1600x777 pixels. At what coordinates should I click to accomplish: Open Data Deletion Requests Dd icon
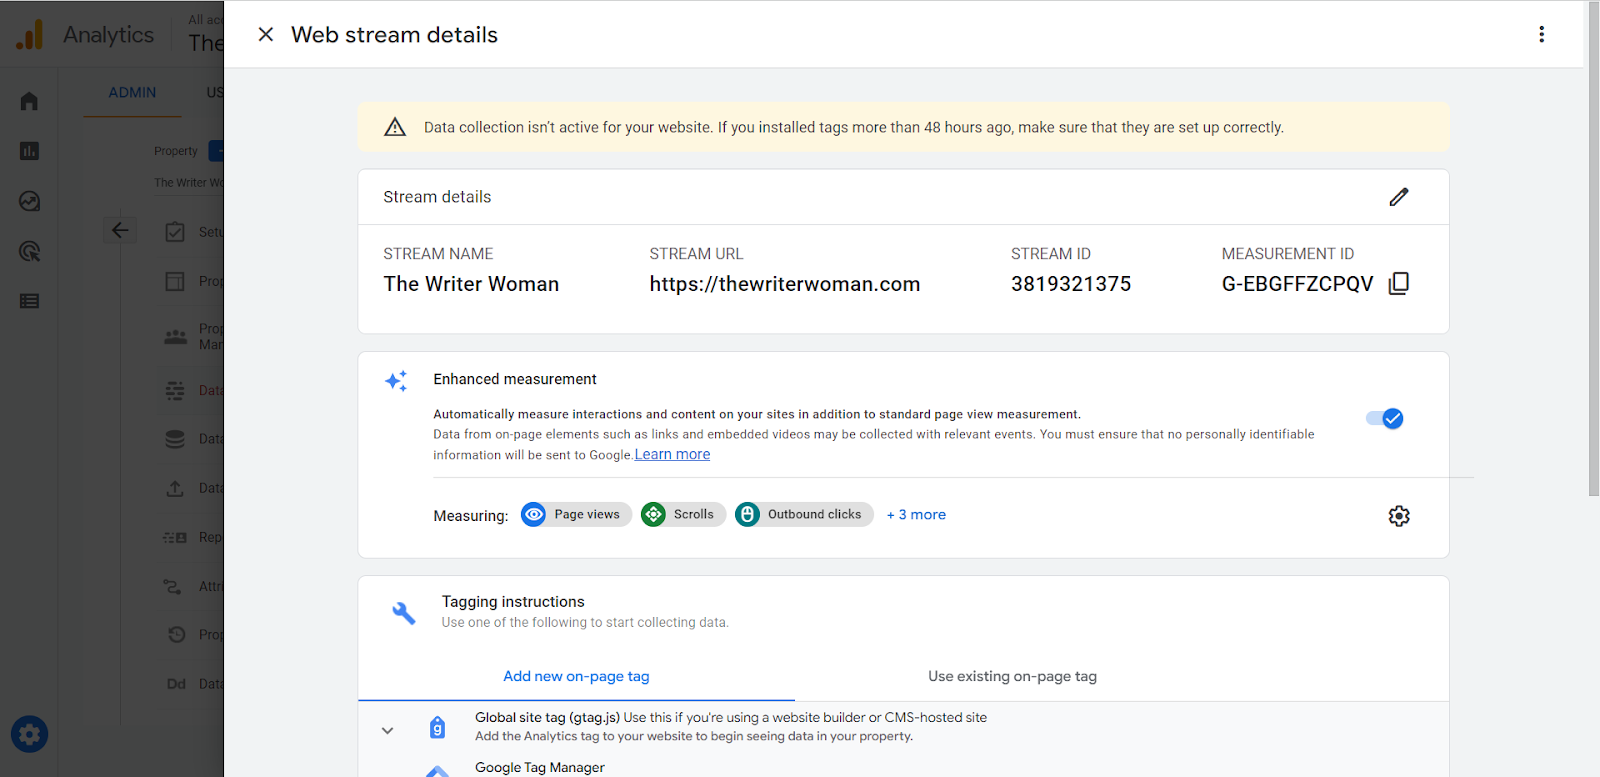(x=176, y=684)
